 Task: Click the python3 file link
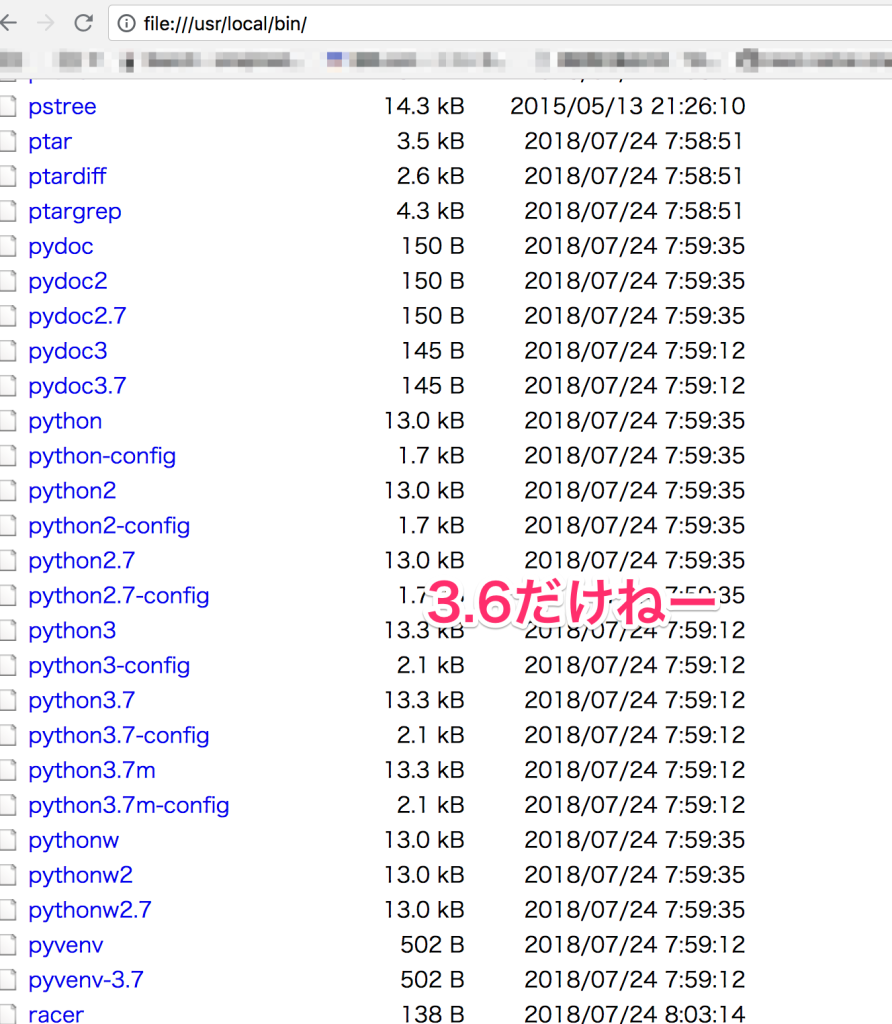click(x=72, y=631)
